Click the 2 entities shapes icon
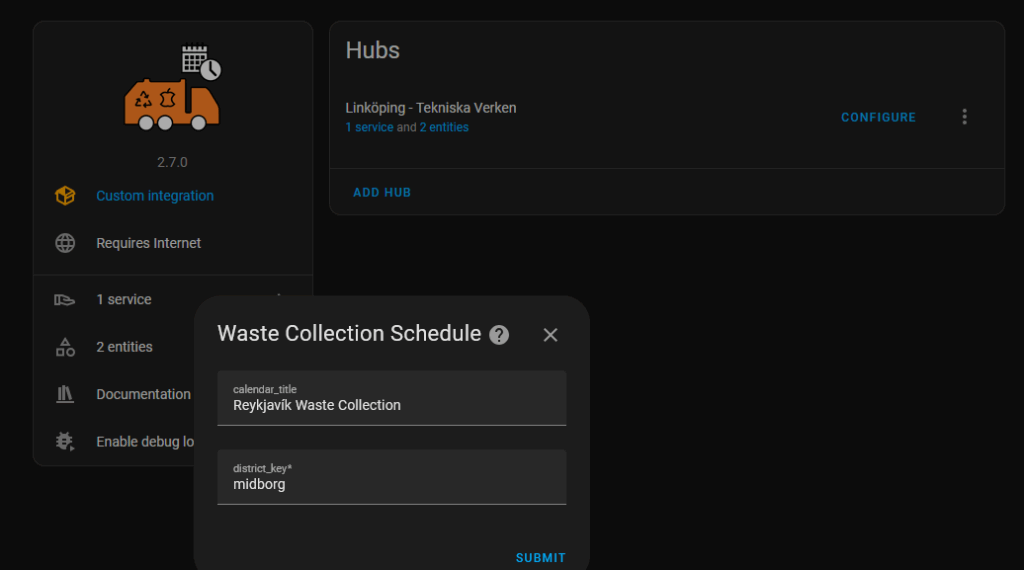The width and height of the screenshot is (1024, 570). 65,347
